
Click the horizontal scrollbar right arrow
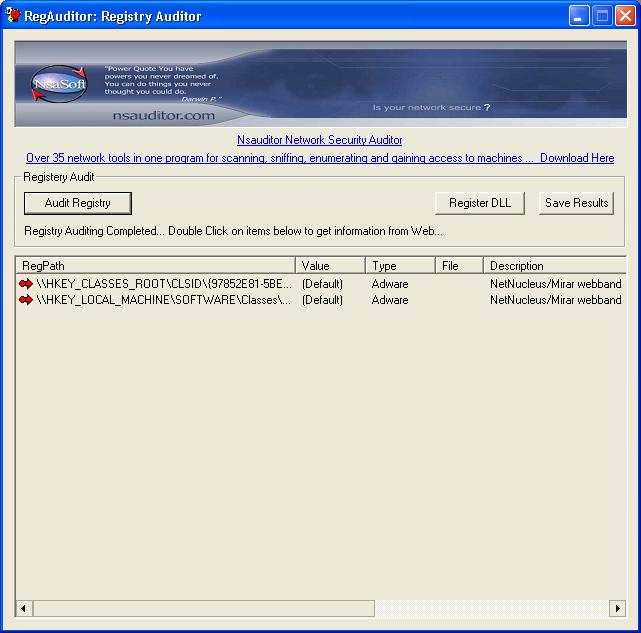(x=617, y=608)
